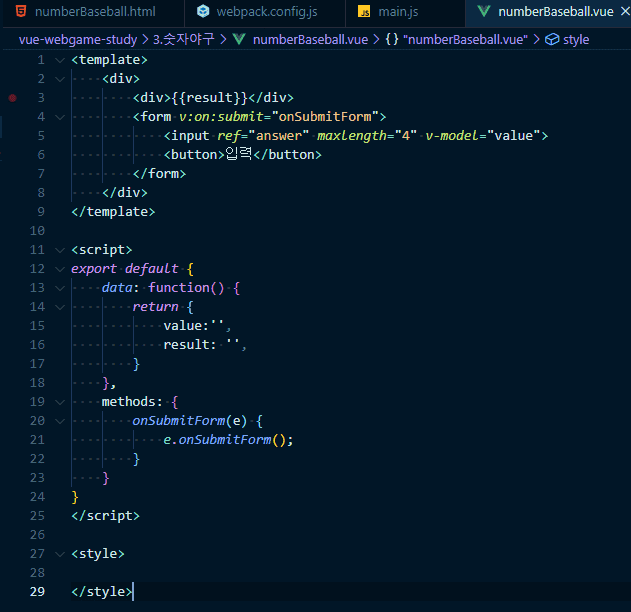Image resolution: width=631 pixels, height=612 pixels.
Task: Click the "numberBaseball.vue" object symbol breadcrumb
Action: pos(465,39)
